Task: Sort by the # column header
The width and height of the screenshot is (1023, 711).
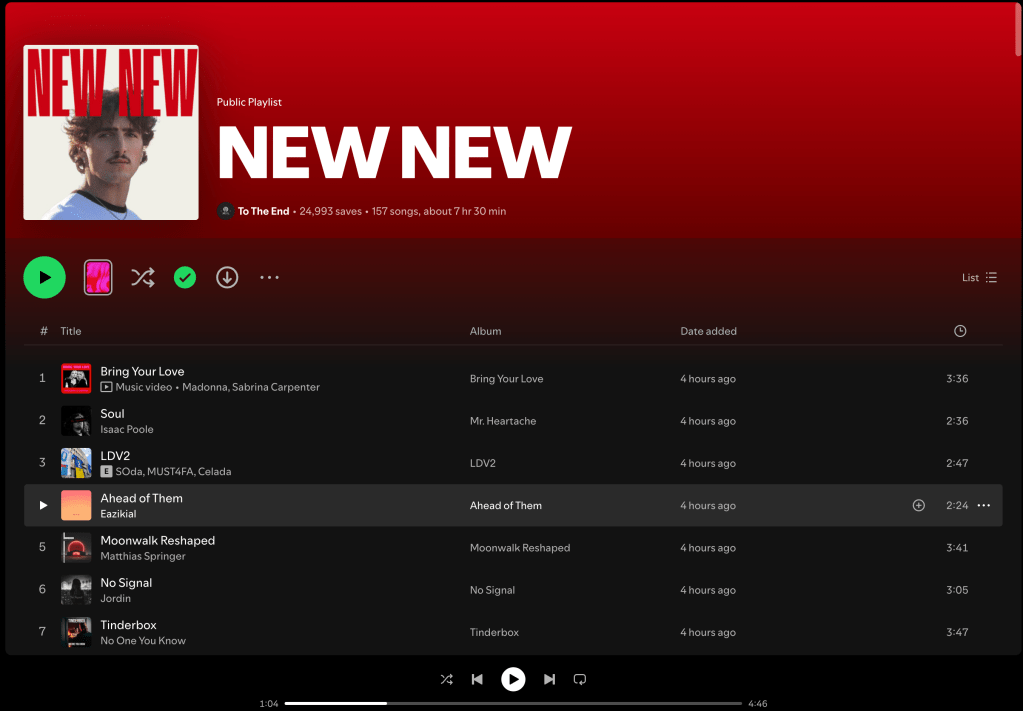Action: coord(44,331)
